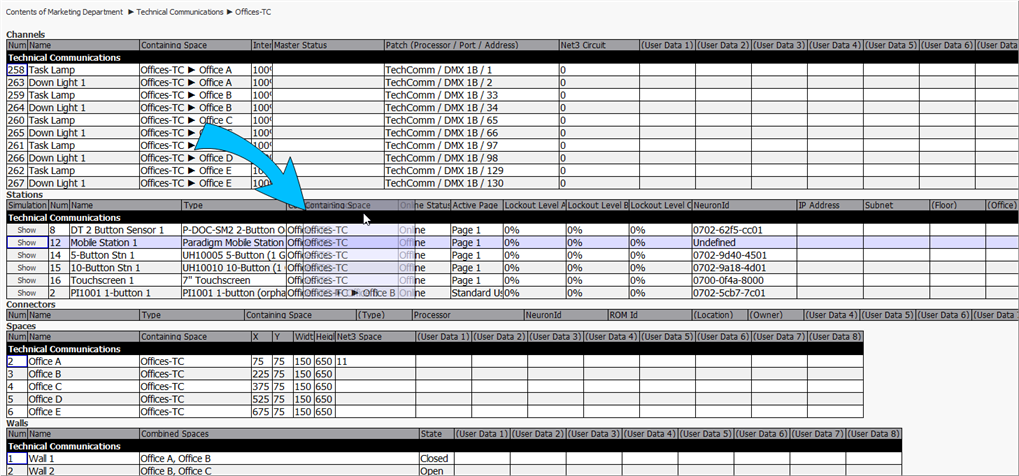The image size is (1019, 476).
Task: Open the State cell showing Open for Wall 2
Action: (435, 471)
